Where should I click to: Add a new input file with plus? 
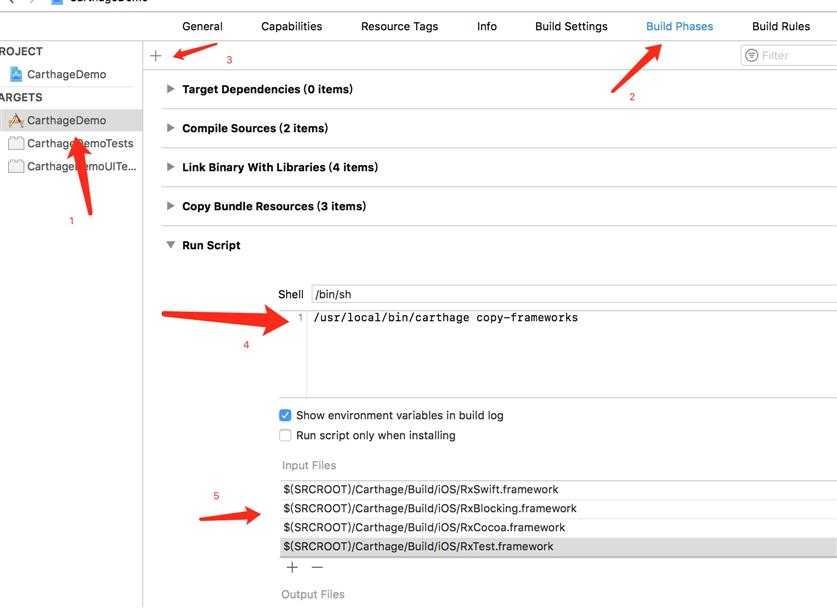click(292, 567)
